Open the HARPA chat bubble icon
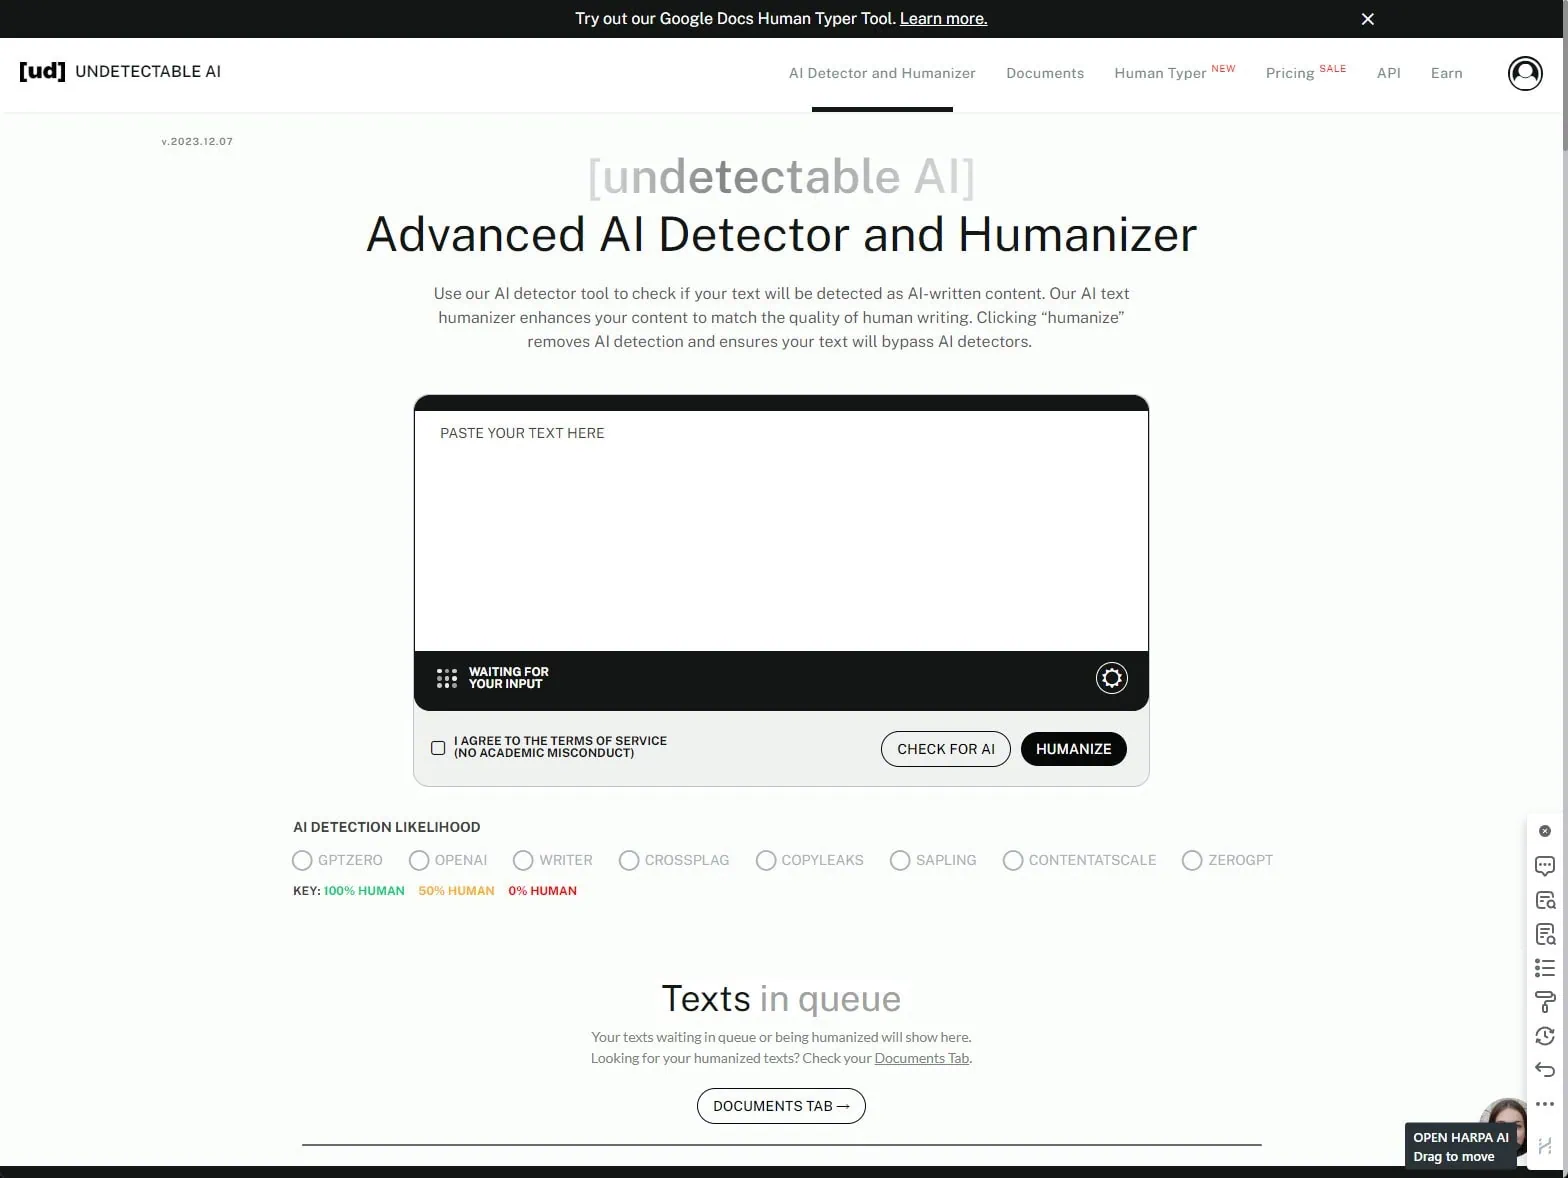 tap(1544, 866)
